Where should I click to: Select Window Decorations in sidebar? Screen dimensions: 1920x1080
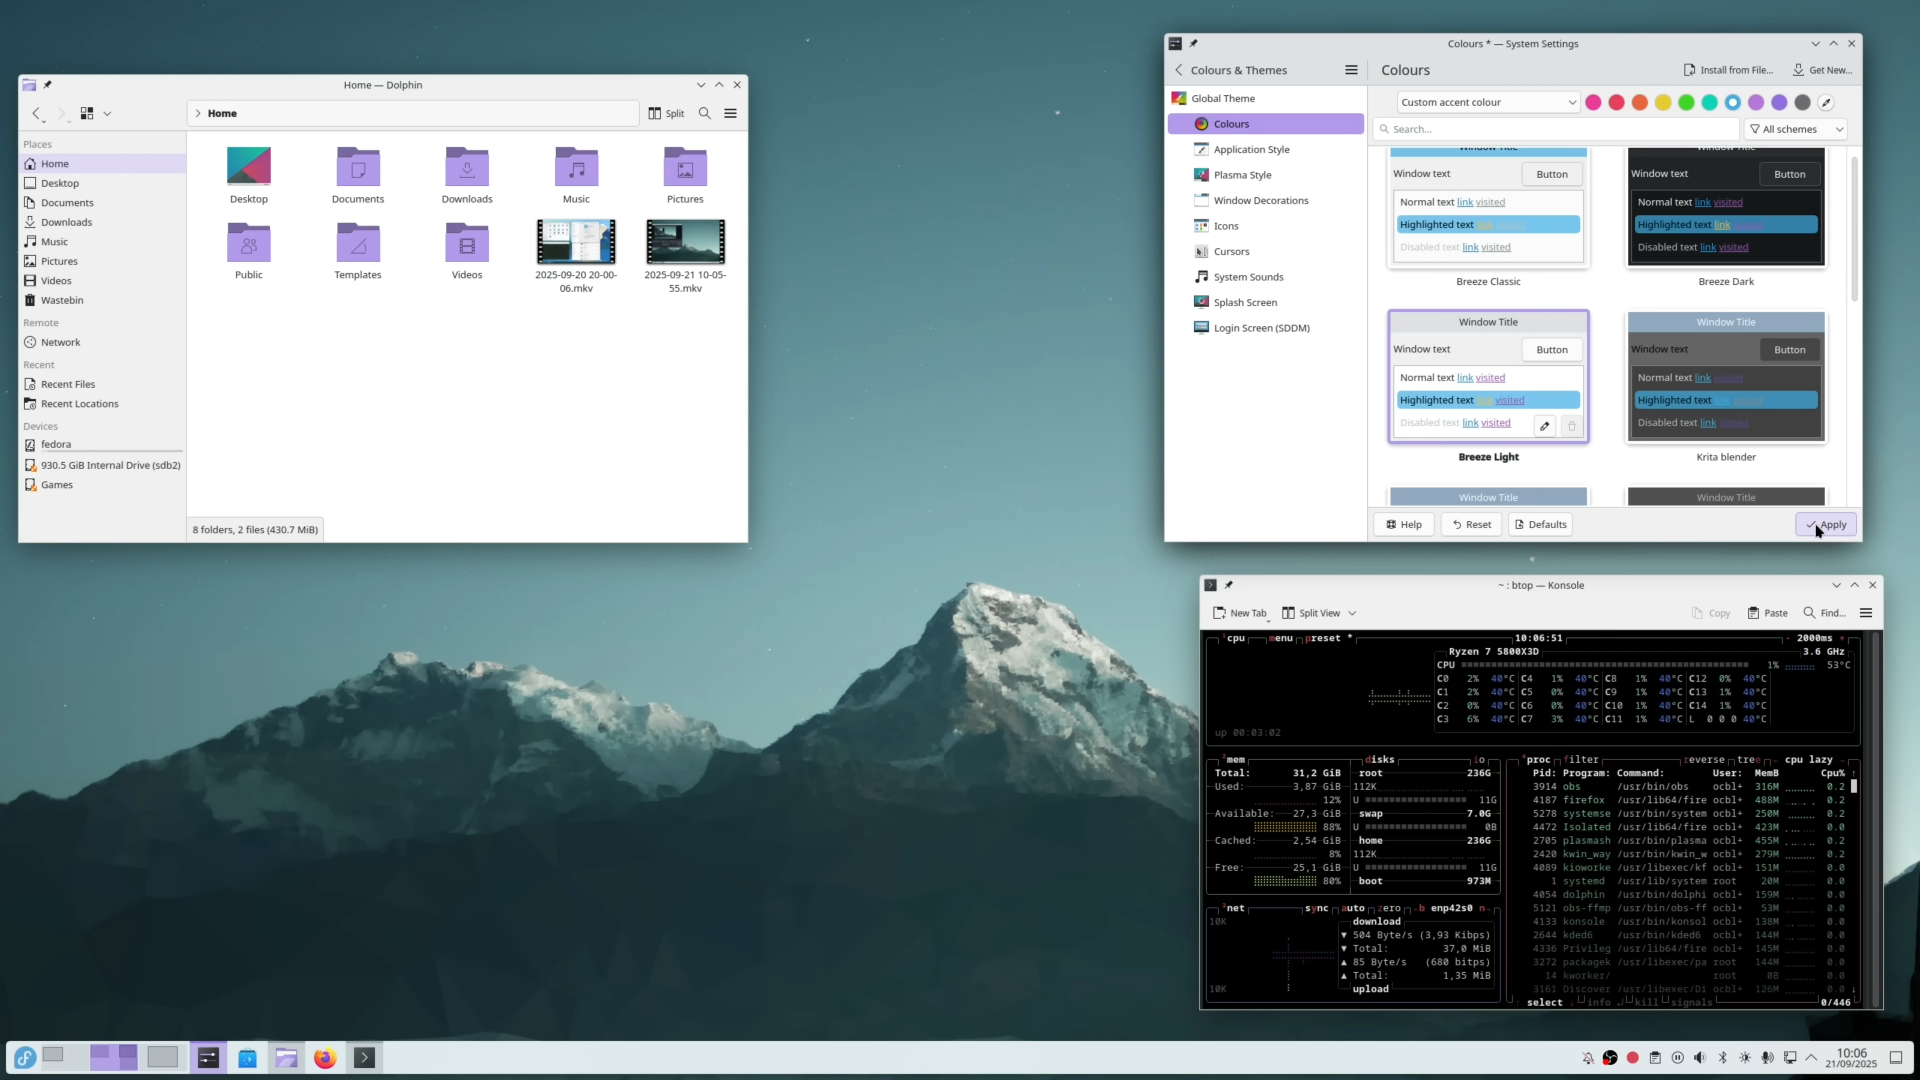[x=1260, y=201]
